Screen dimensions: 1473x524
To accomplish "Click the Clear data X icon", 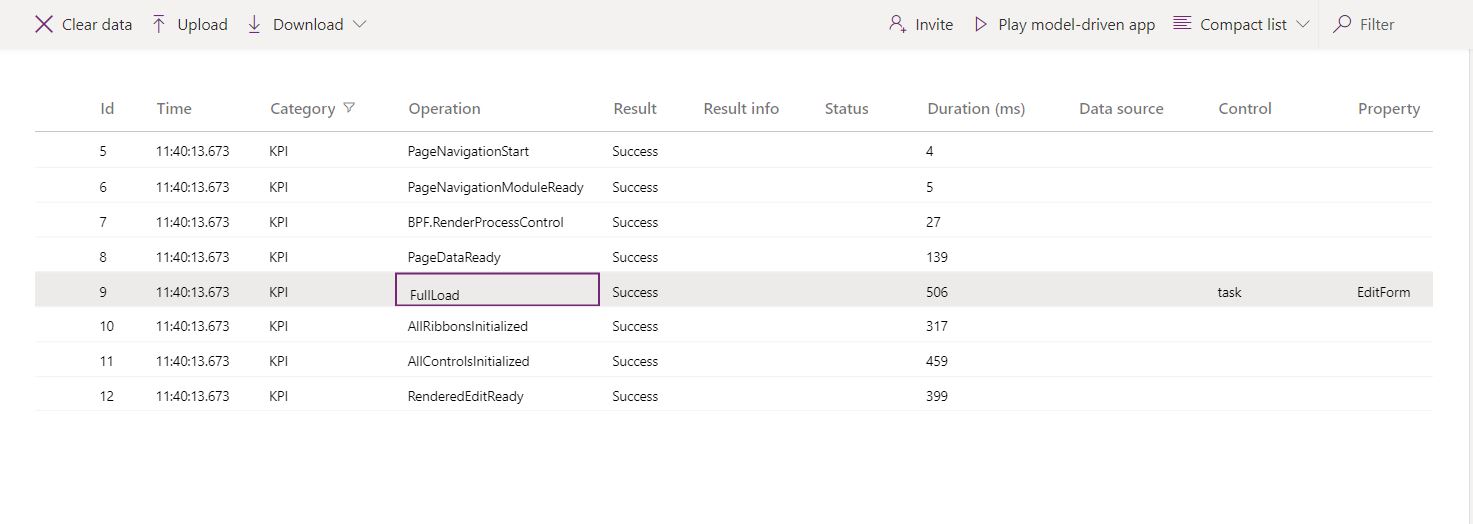I will click(x=44, y=25).
